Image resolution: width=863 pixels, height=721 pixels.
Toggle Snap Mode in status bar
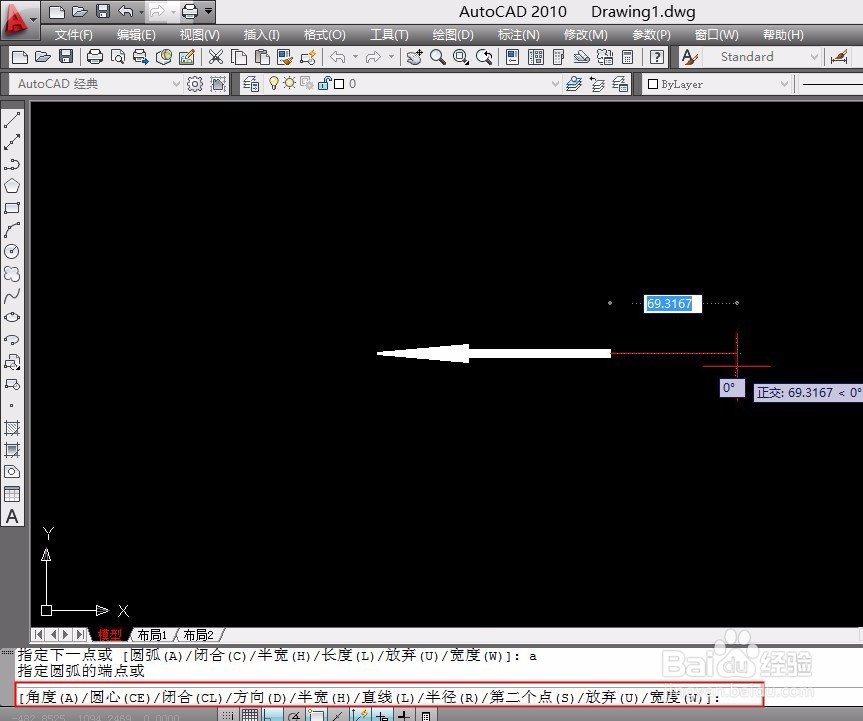228,715
